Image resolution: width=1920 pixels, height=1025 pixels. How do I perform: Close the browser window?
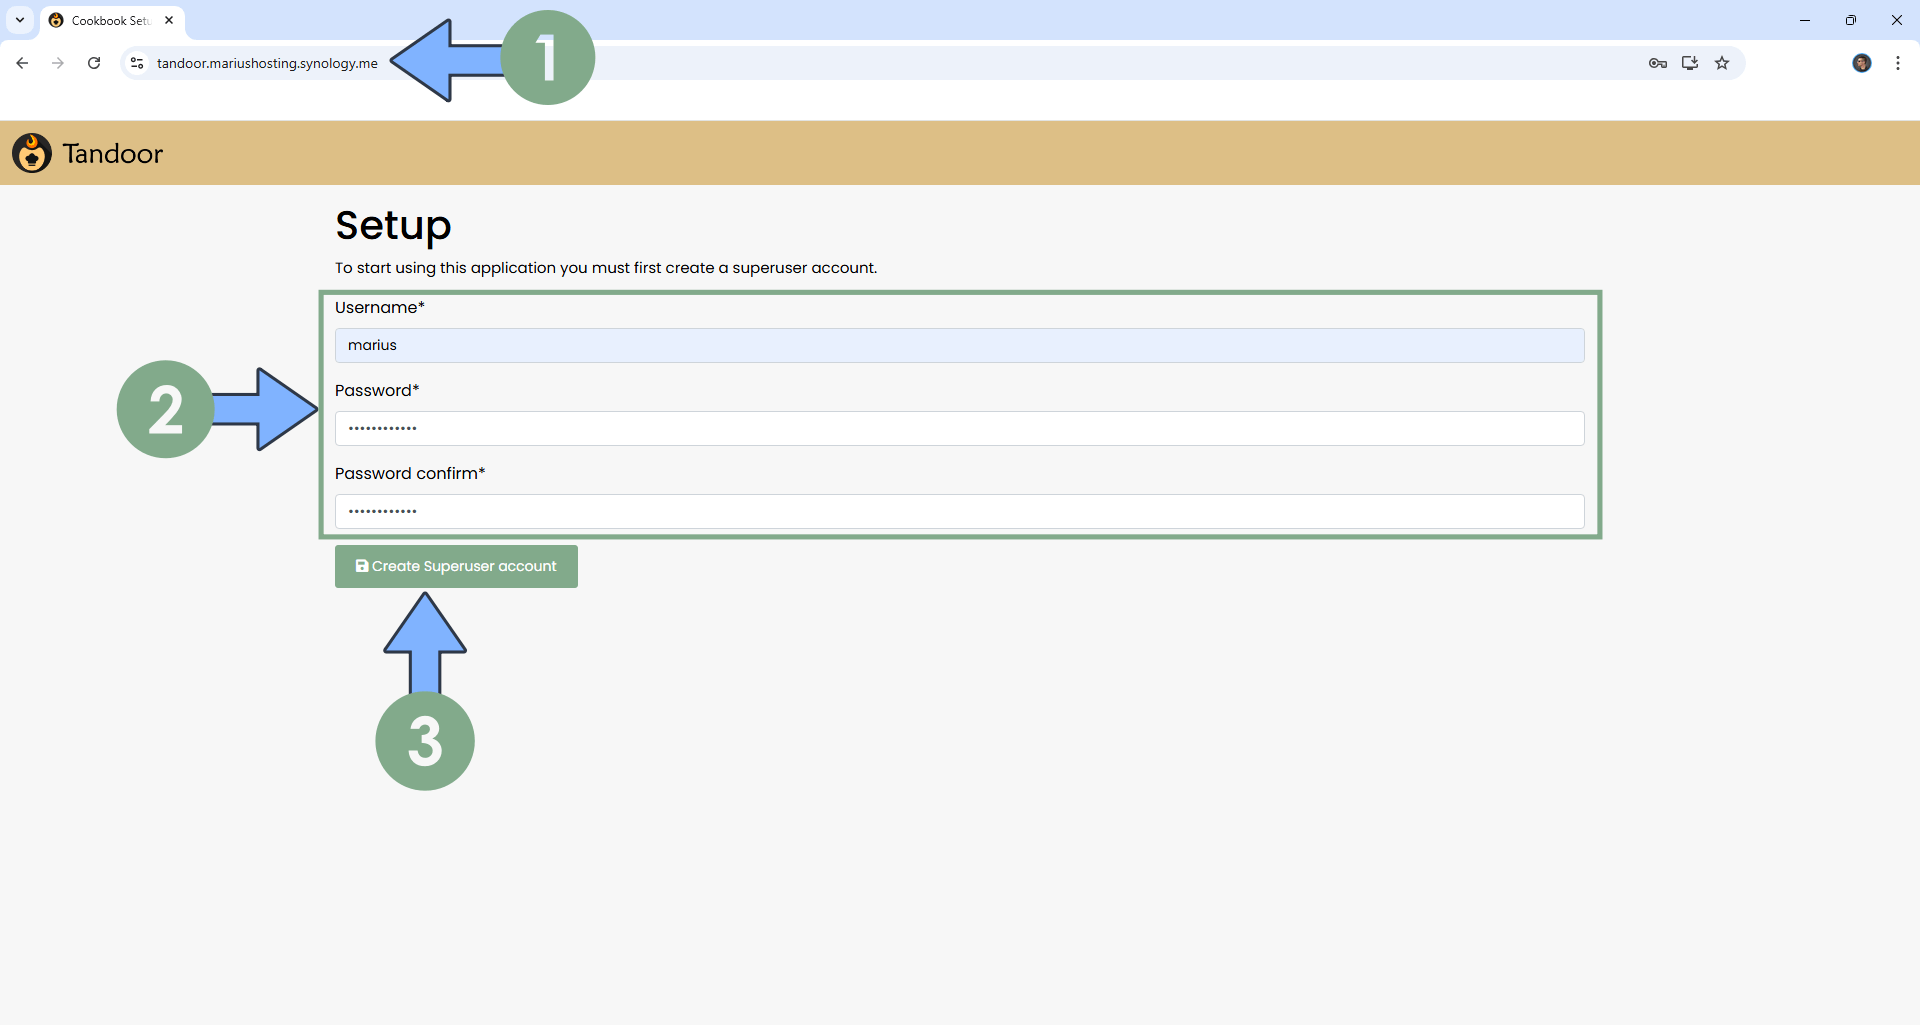click(x=1897, y=20)
